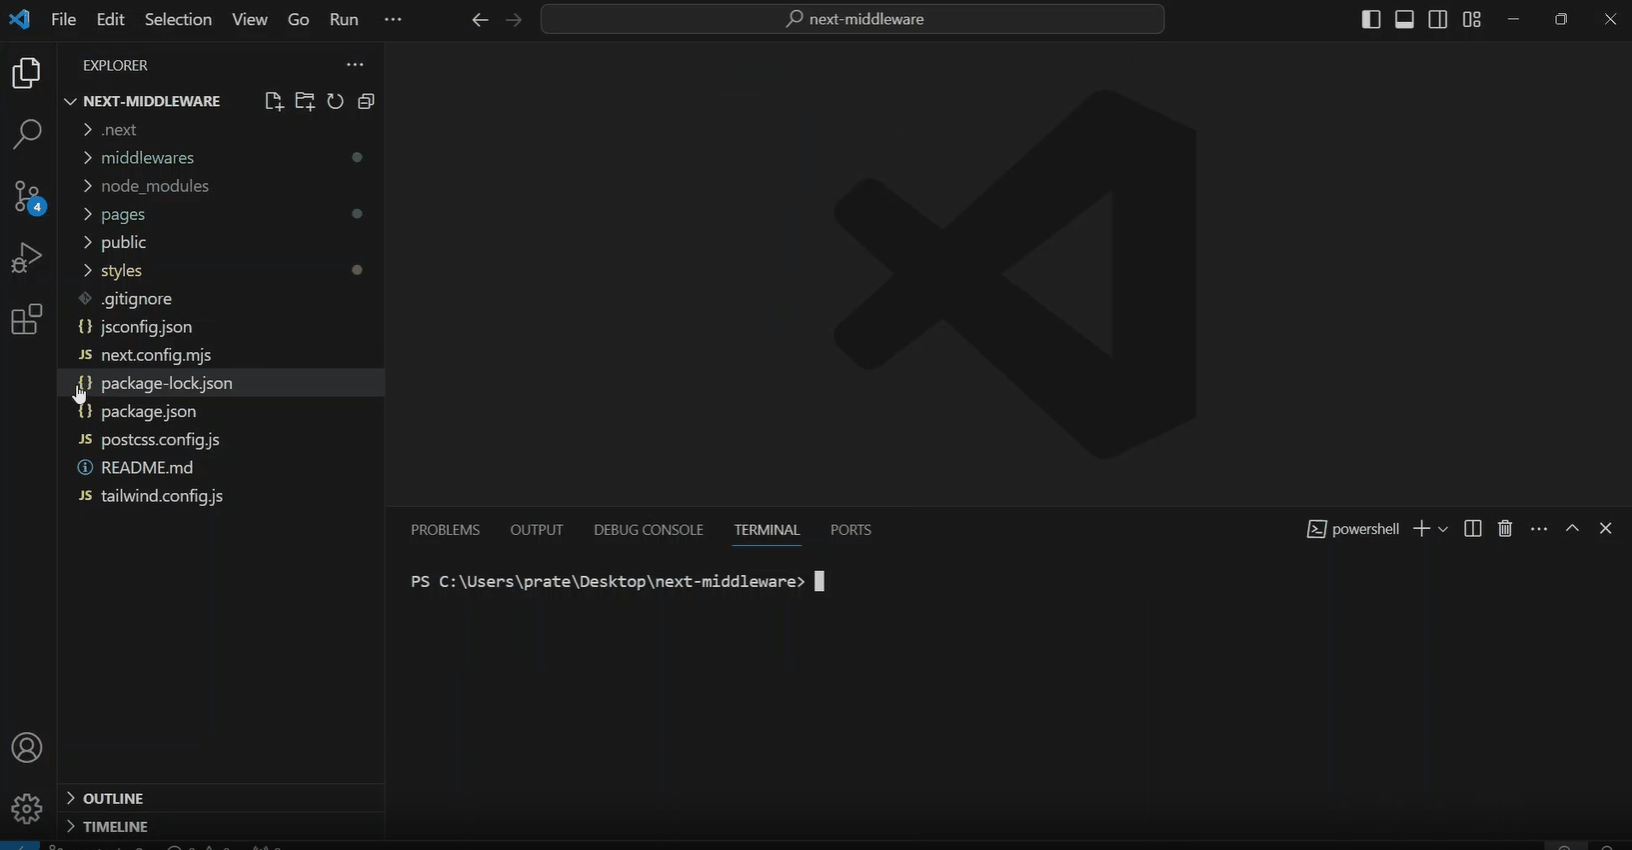The image size is (1632, 850).
Task: Open the new terminal launch profile dropdown
Action: click(1443, 529)
